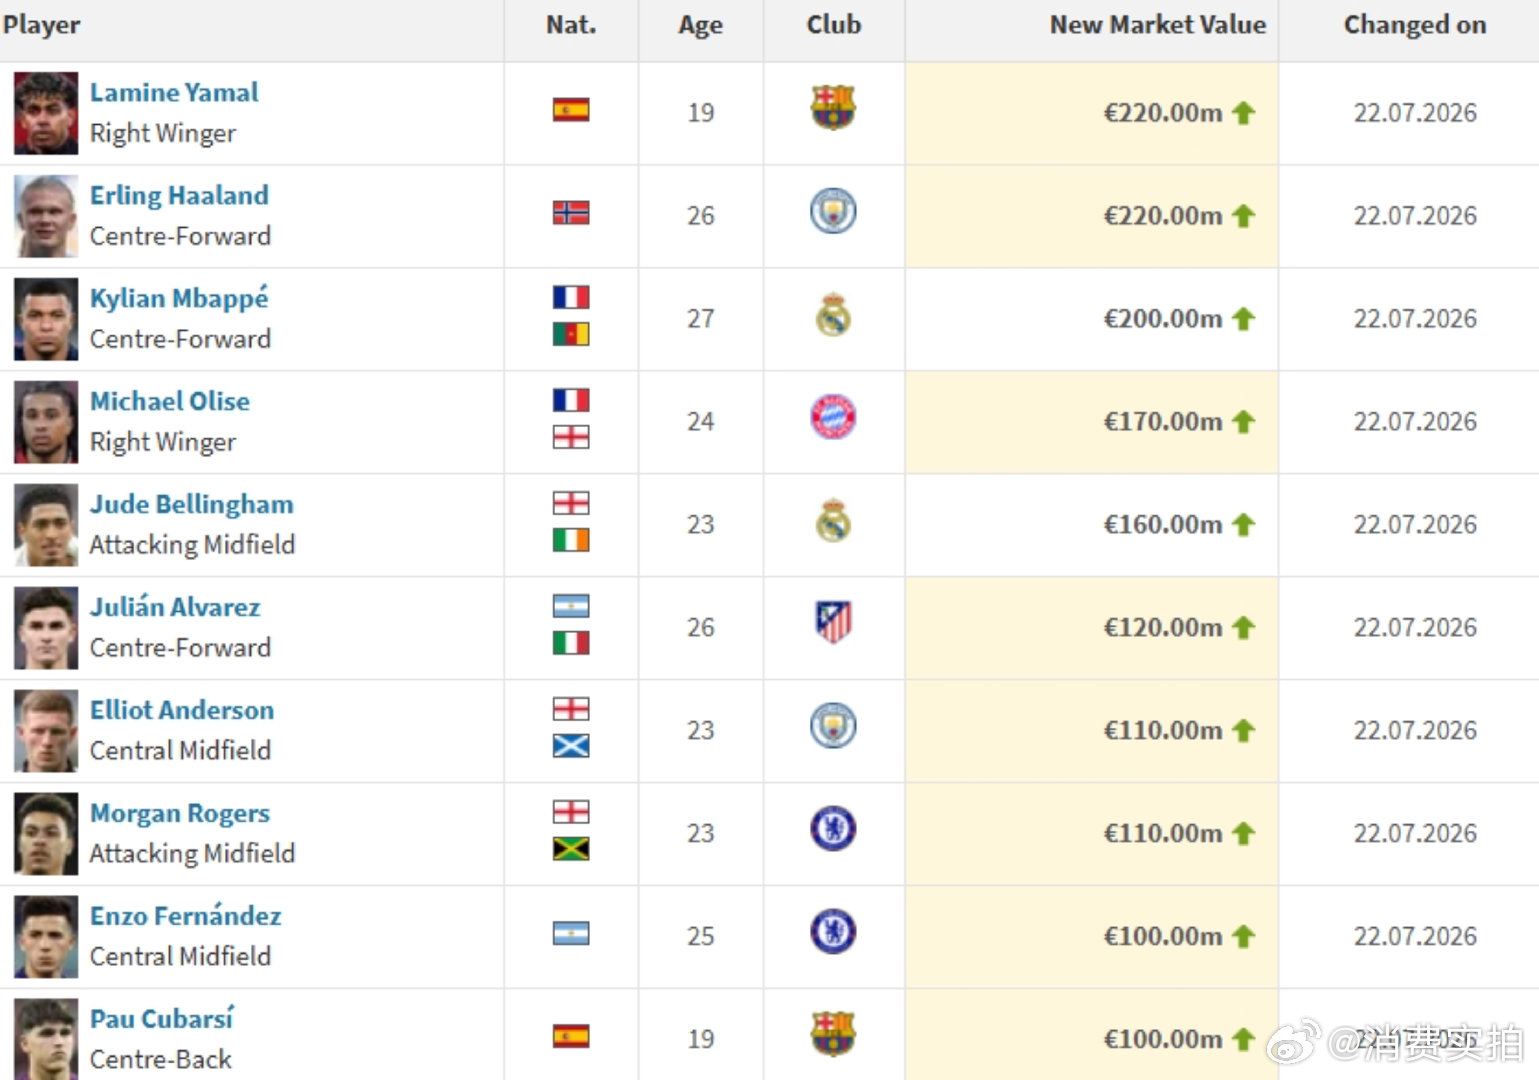Click the Norway flag in Erling Haaland's row
This screenshot has width=1539, height=1080.
[x=571, y=212]
